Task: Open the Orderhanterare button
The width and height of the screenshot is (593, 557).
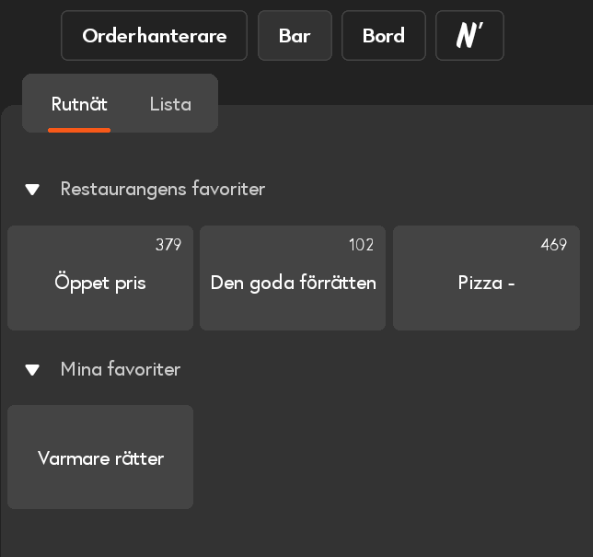Action: tap(154, 36)
